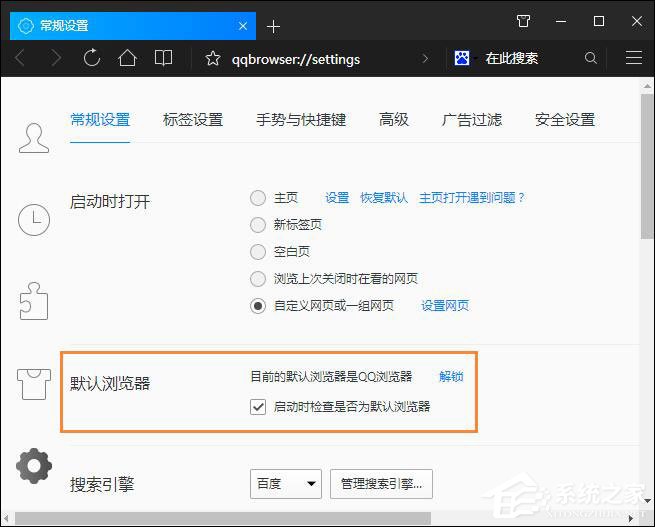655x527 pixels.
Task: Click the 启动时打开 section label
Action: (110, 202)
